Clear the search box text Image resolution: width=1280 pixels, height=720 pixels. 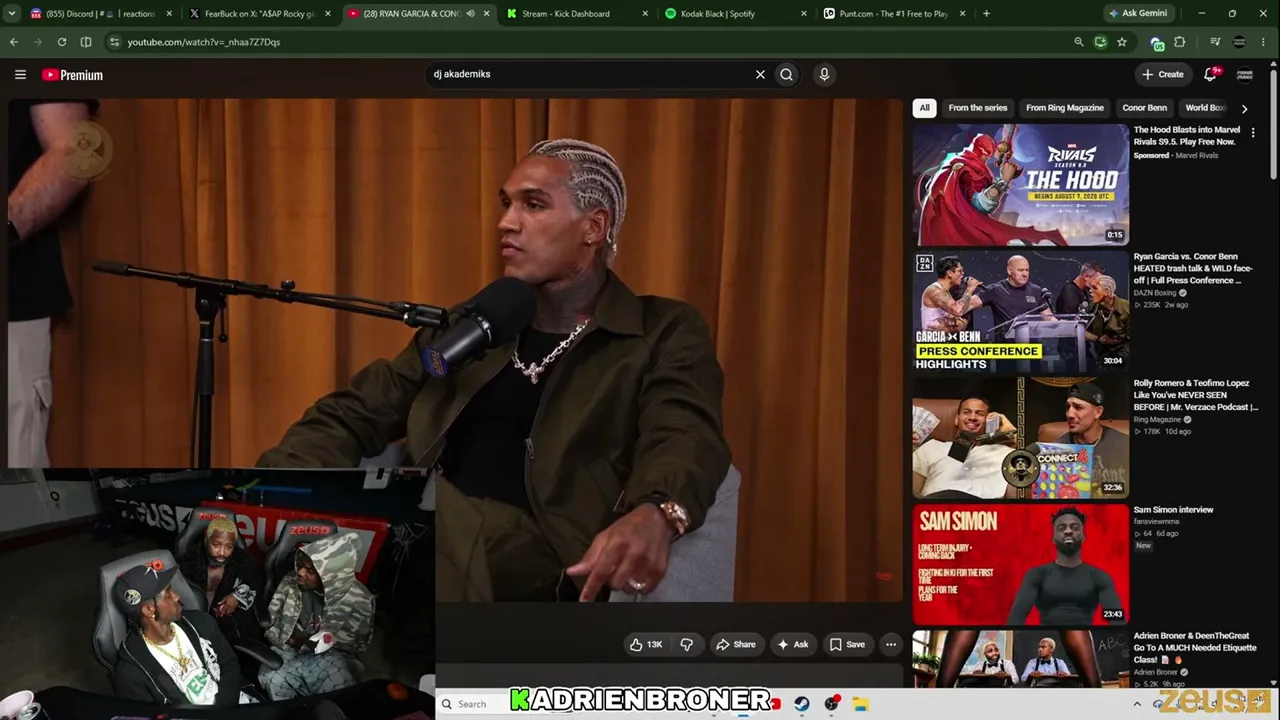click(x=760, y=74)
